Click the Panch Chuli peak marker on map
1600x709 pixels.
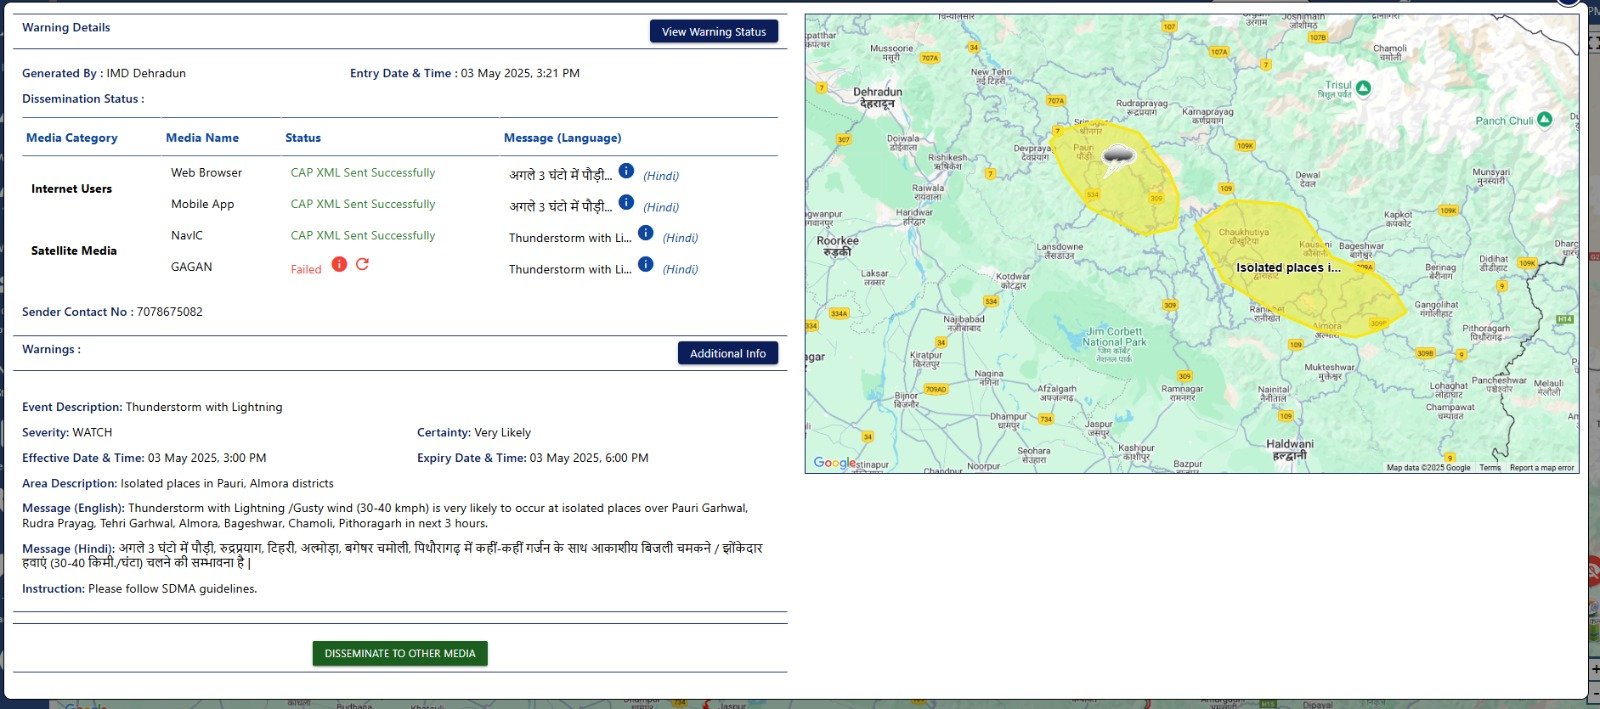coord(1544,119)
